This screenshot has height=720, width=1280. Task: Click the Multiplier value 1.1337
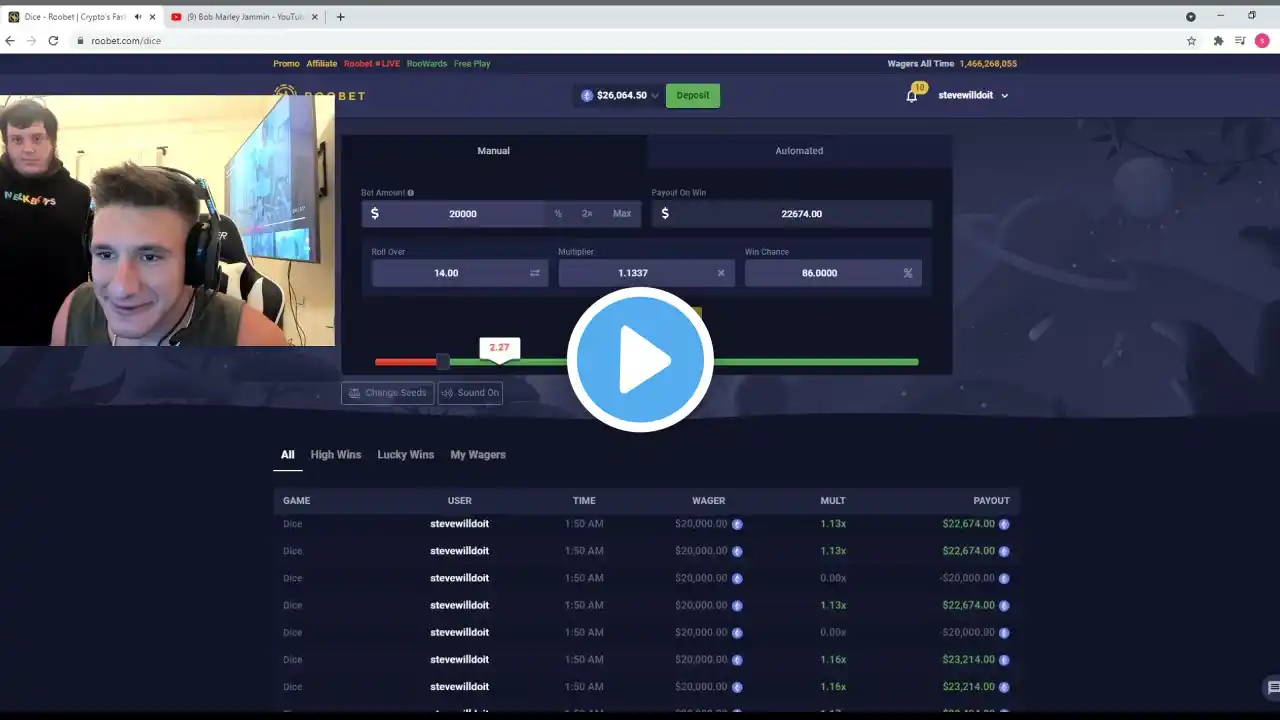coord(633,273)
